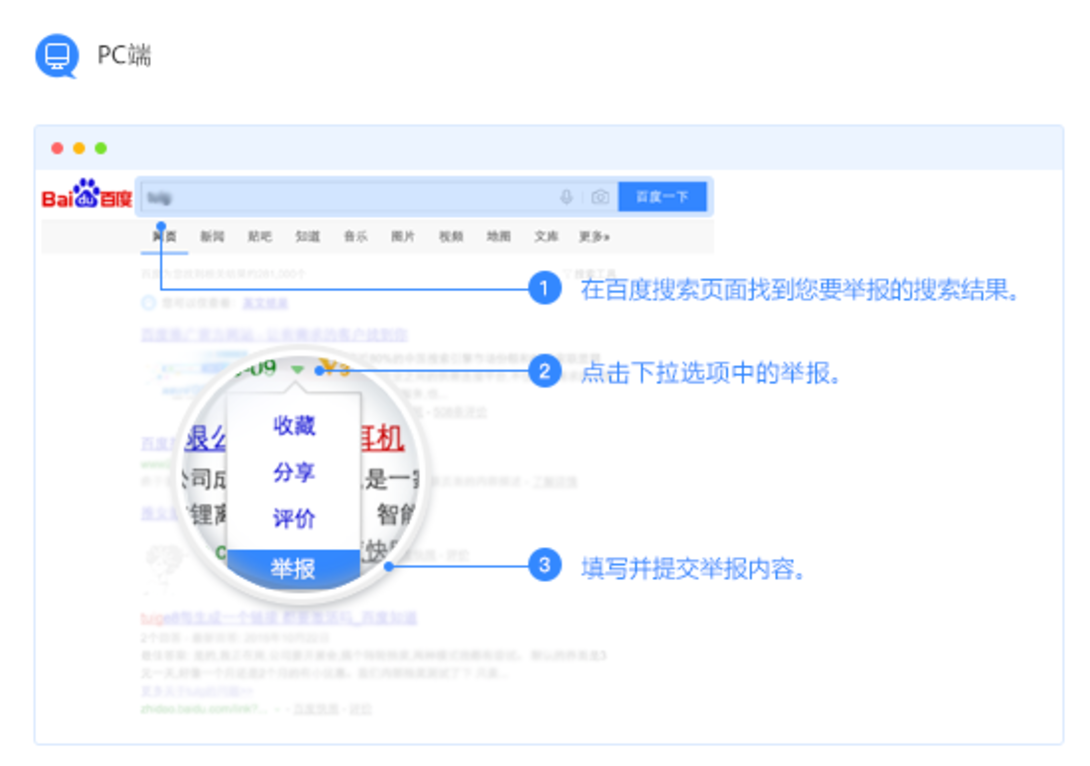Click the numbered step 3 circle

click(x=544, y=565)
